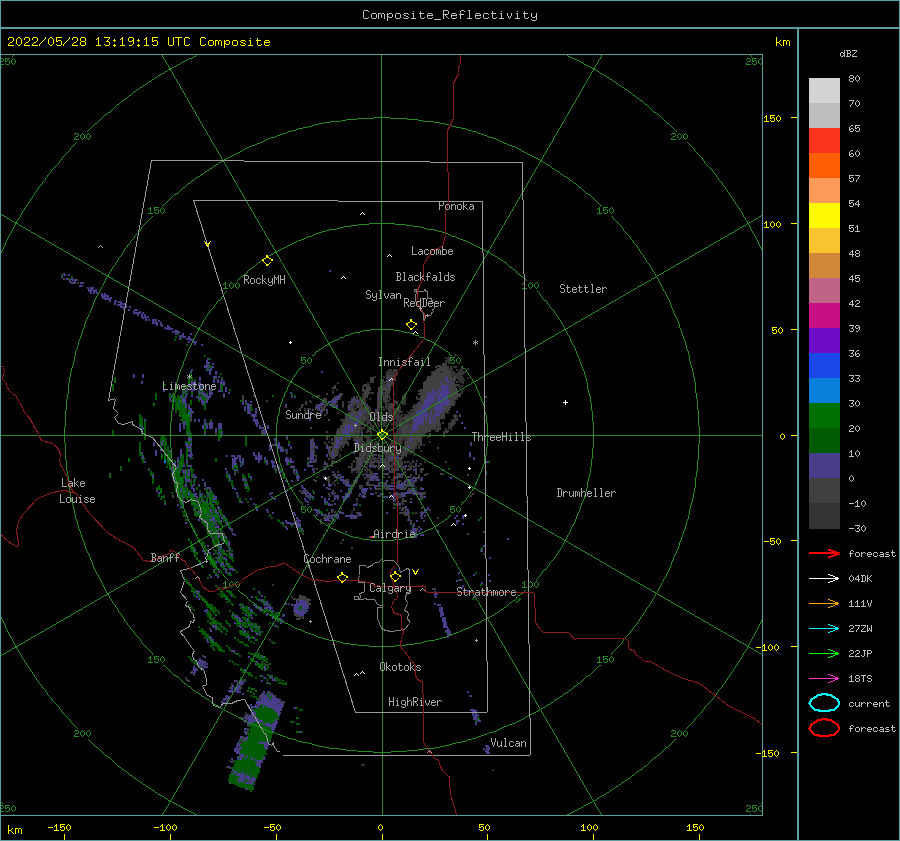
Task: Select the purple swatch between 39 and 36 dBZ
Action: [x=824, y=340]
